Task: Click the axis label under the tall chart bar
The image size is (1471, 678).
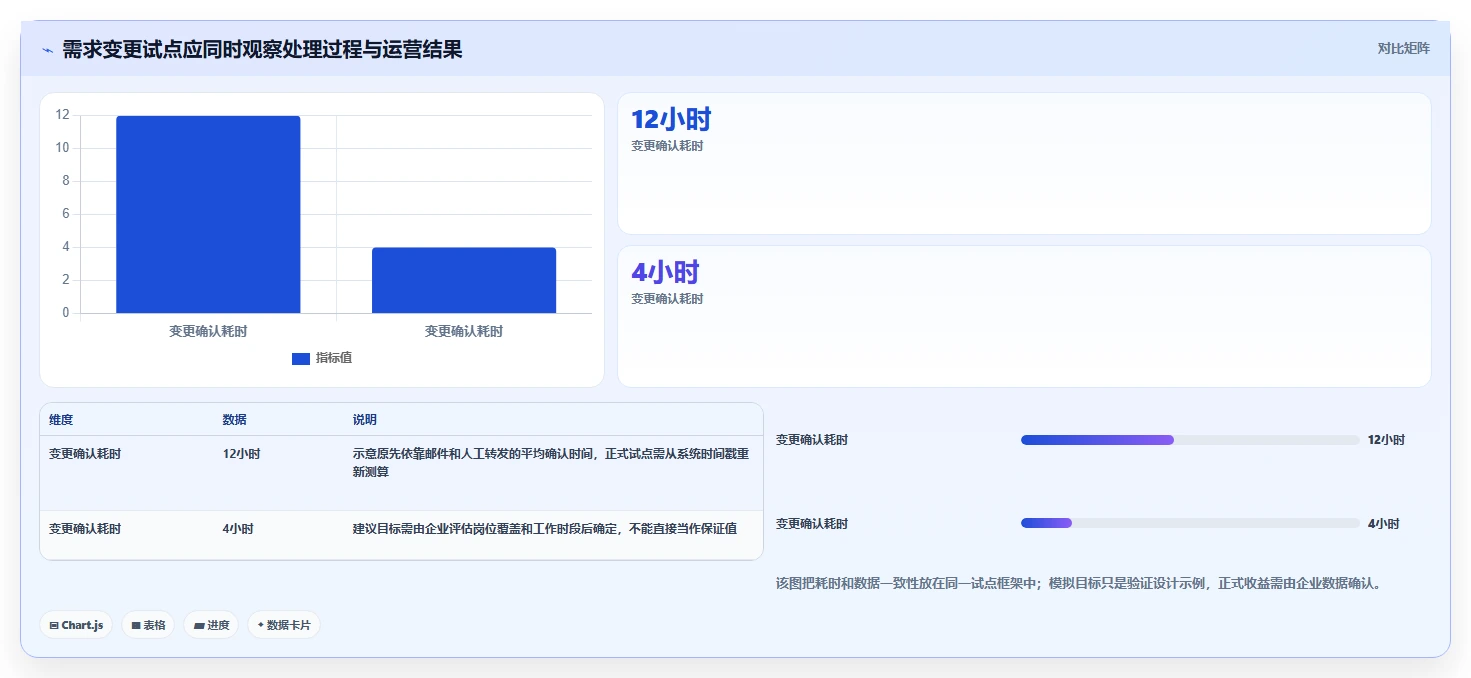Action: [208, 331]
